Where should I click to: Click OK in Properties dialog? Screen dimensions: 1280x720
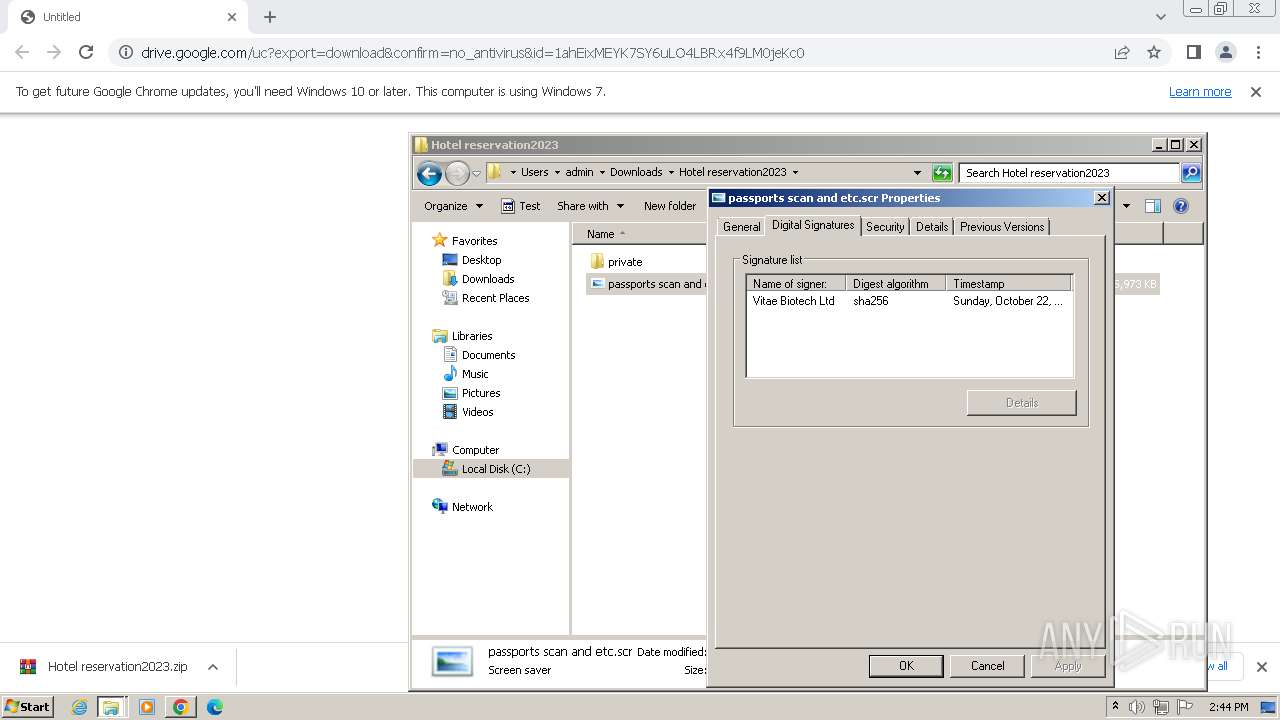pyautogui.click(x=906, y=666)
